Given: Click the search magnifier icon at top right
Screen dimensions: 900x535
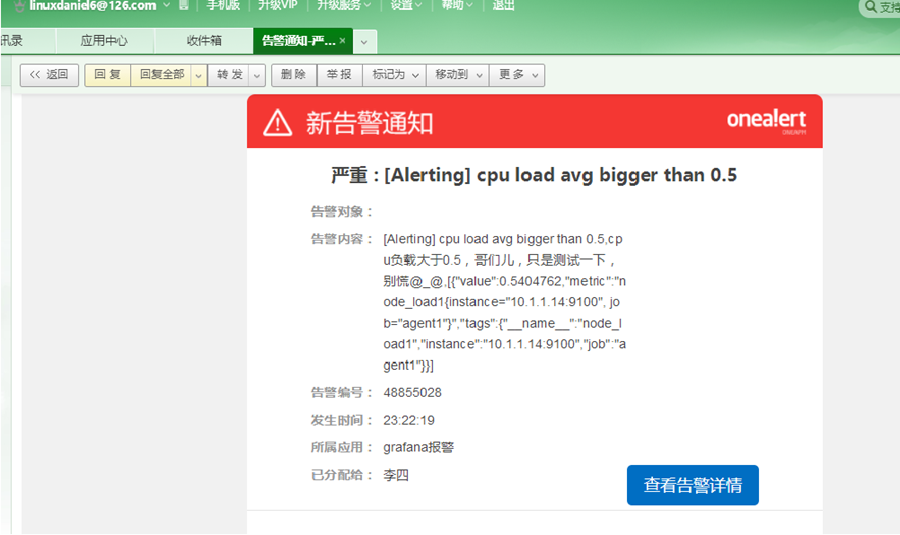Looking at the screenshot, I should [871, 6].
